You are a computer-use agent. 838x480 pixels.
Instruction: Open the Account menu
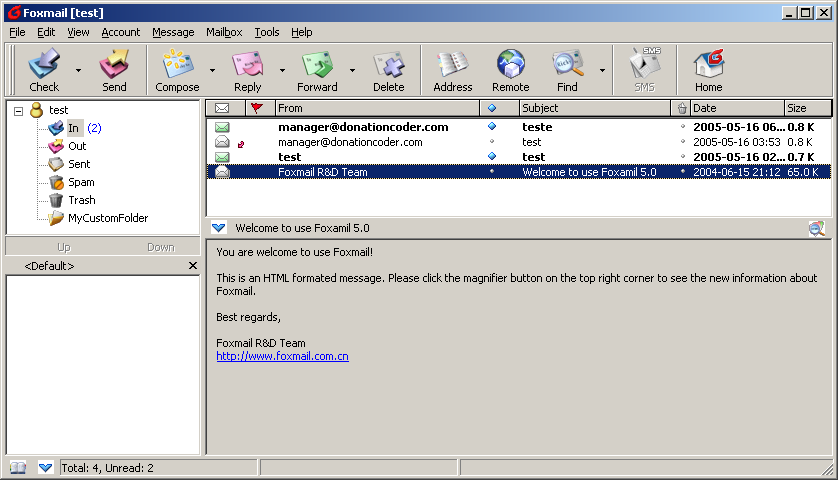[121, 32]
